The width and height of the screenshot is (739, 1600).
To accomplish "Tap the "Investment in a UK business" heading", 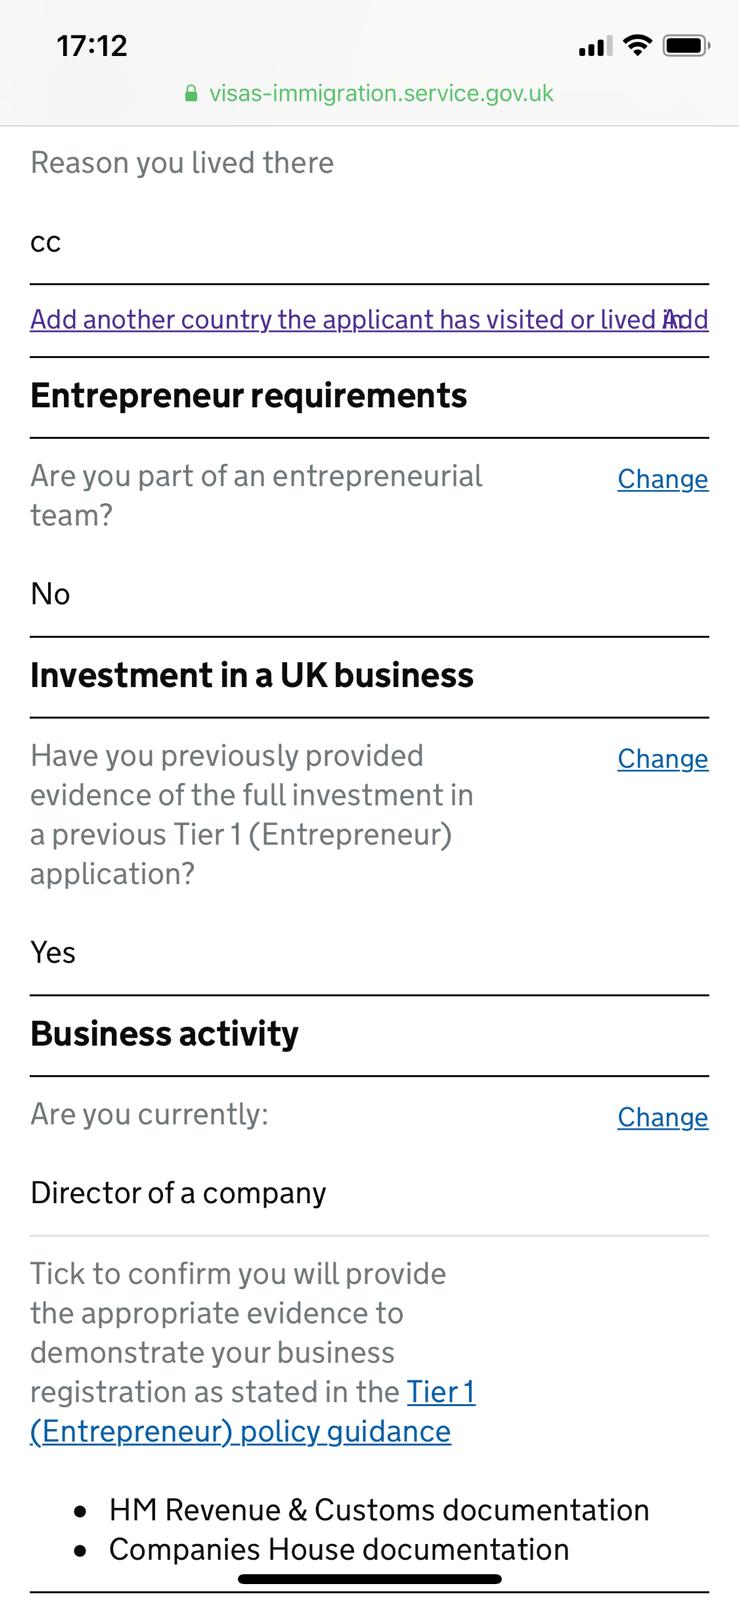I will [252, 676].
